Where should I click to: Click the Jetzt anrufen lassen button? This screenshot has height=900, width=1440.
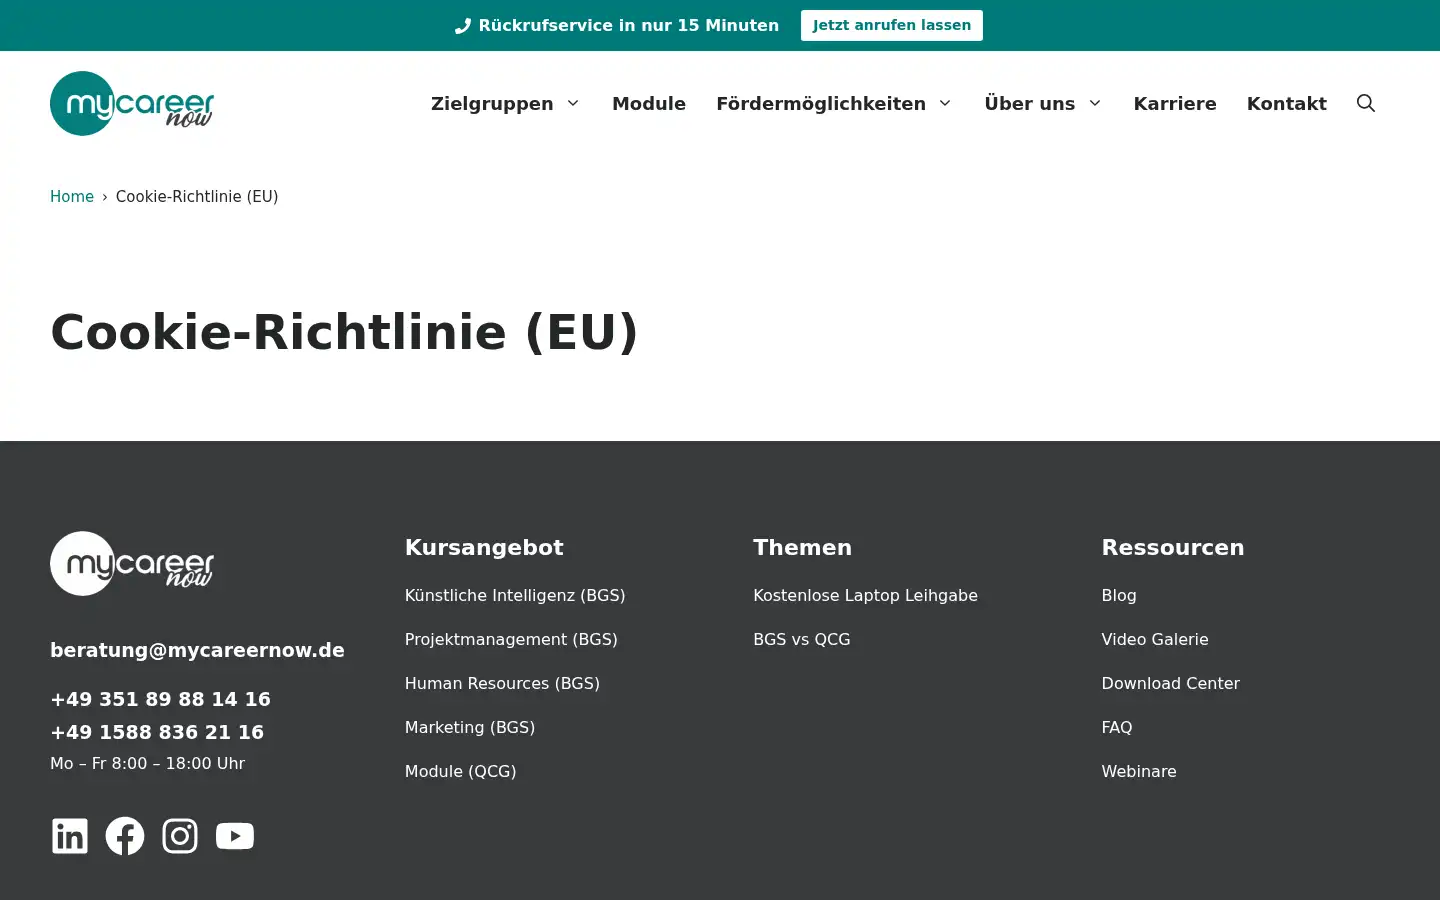pyautogui.click(x=892, y=25)
